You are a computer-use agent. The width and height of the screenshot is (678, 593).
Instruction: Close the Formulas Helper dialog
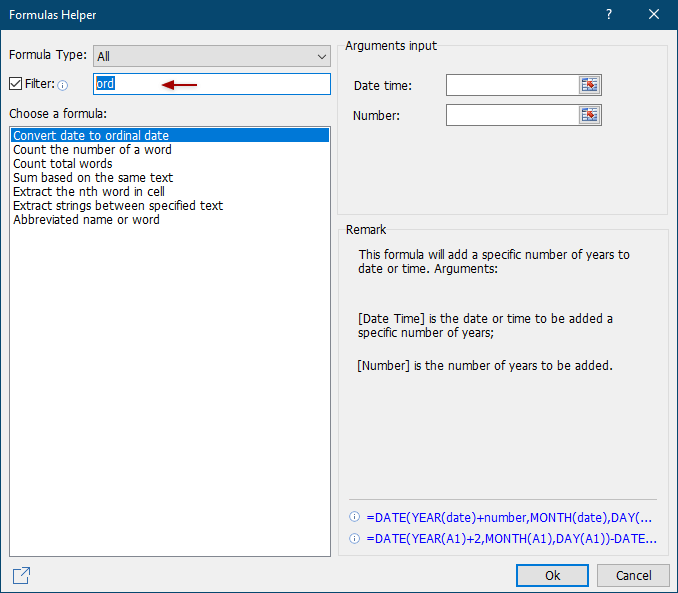pos(654,15)
